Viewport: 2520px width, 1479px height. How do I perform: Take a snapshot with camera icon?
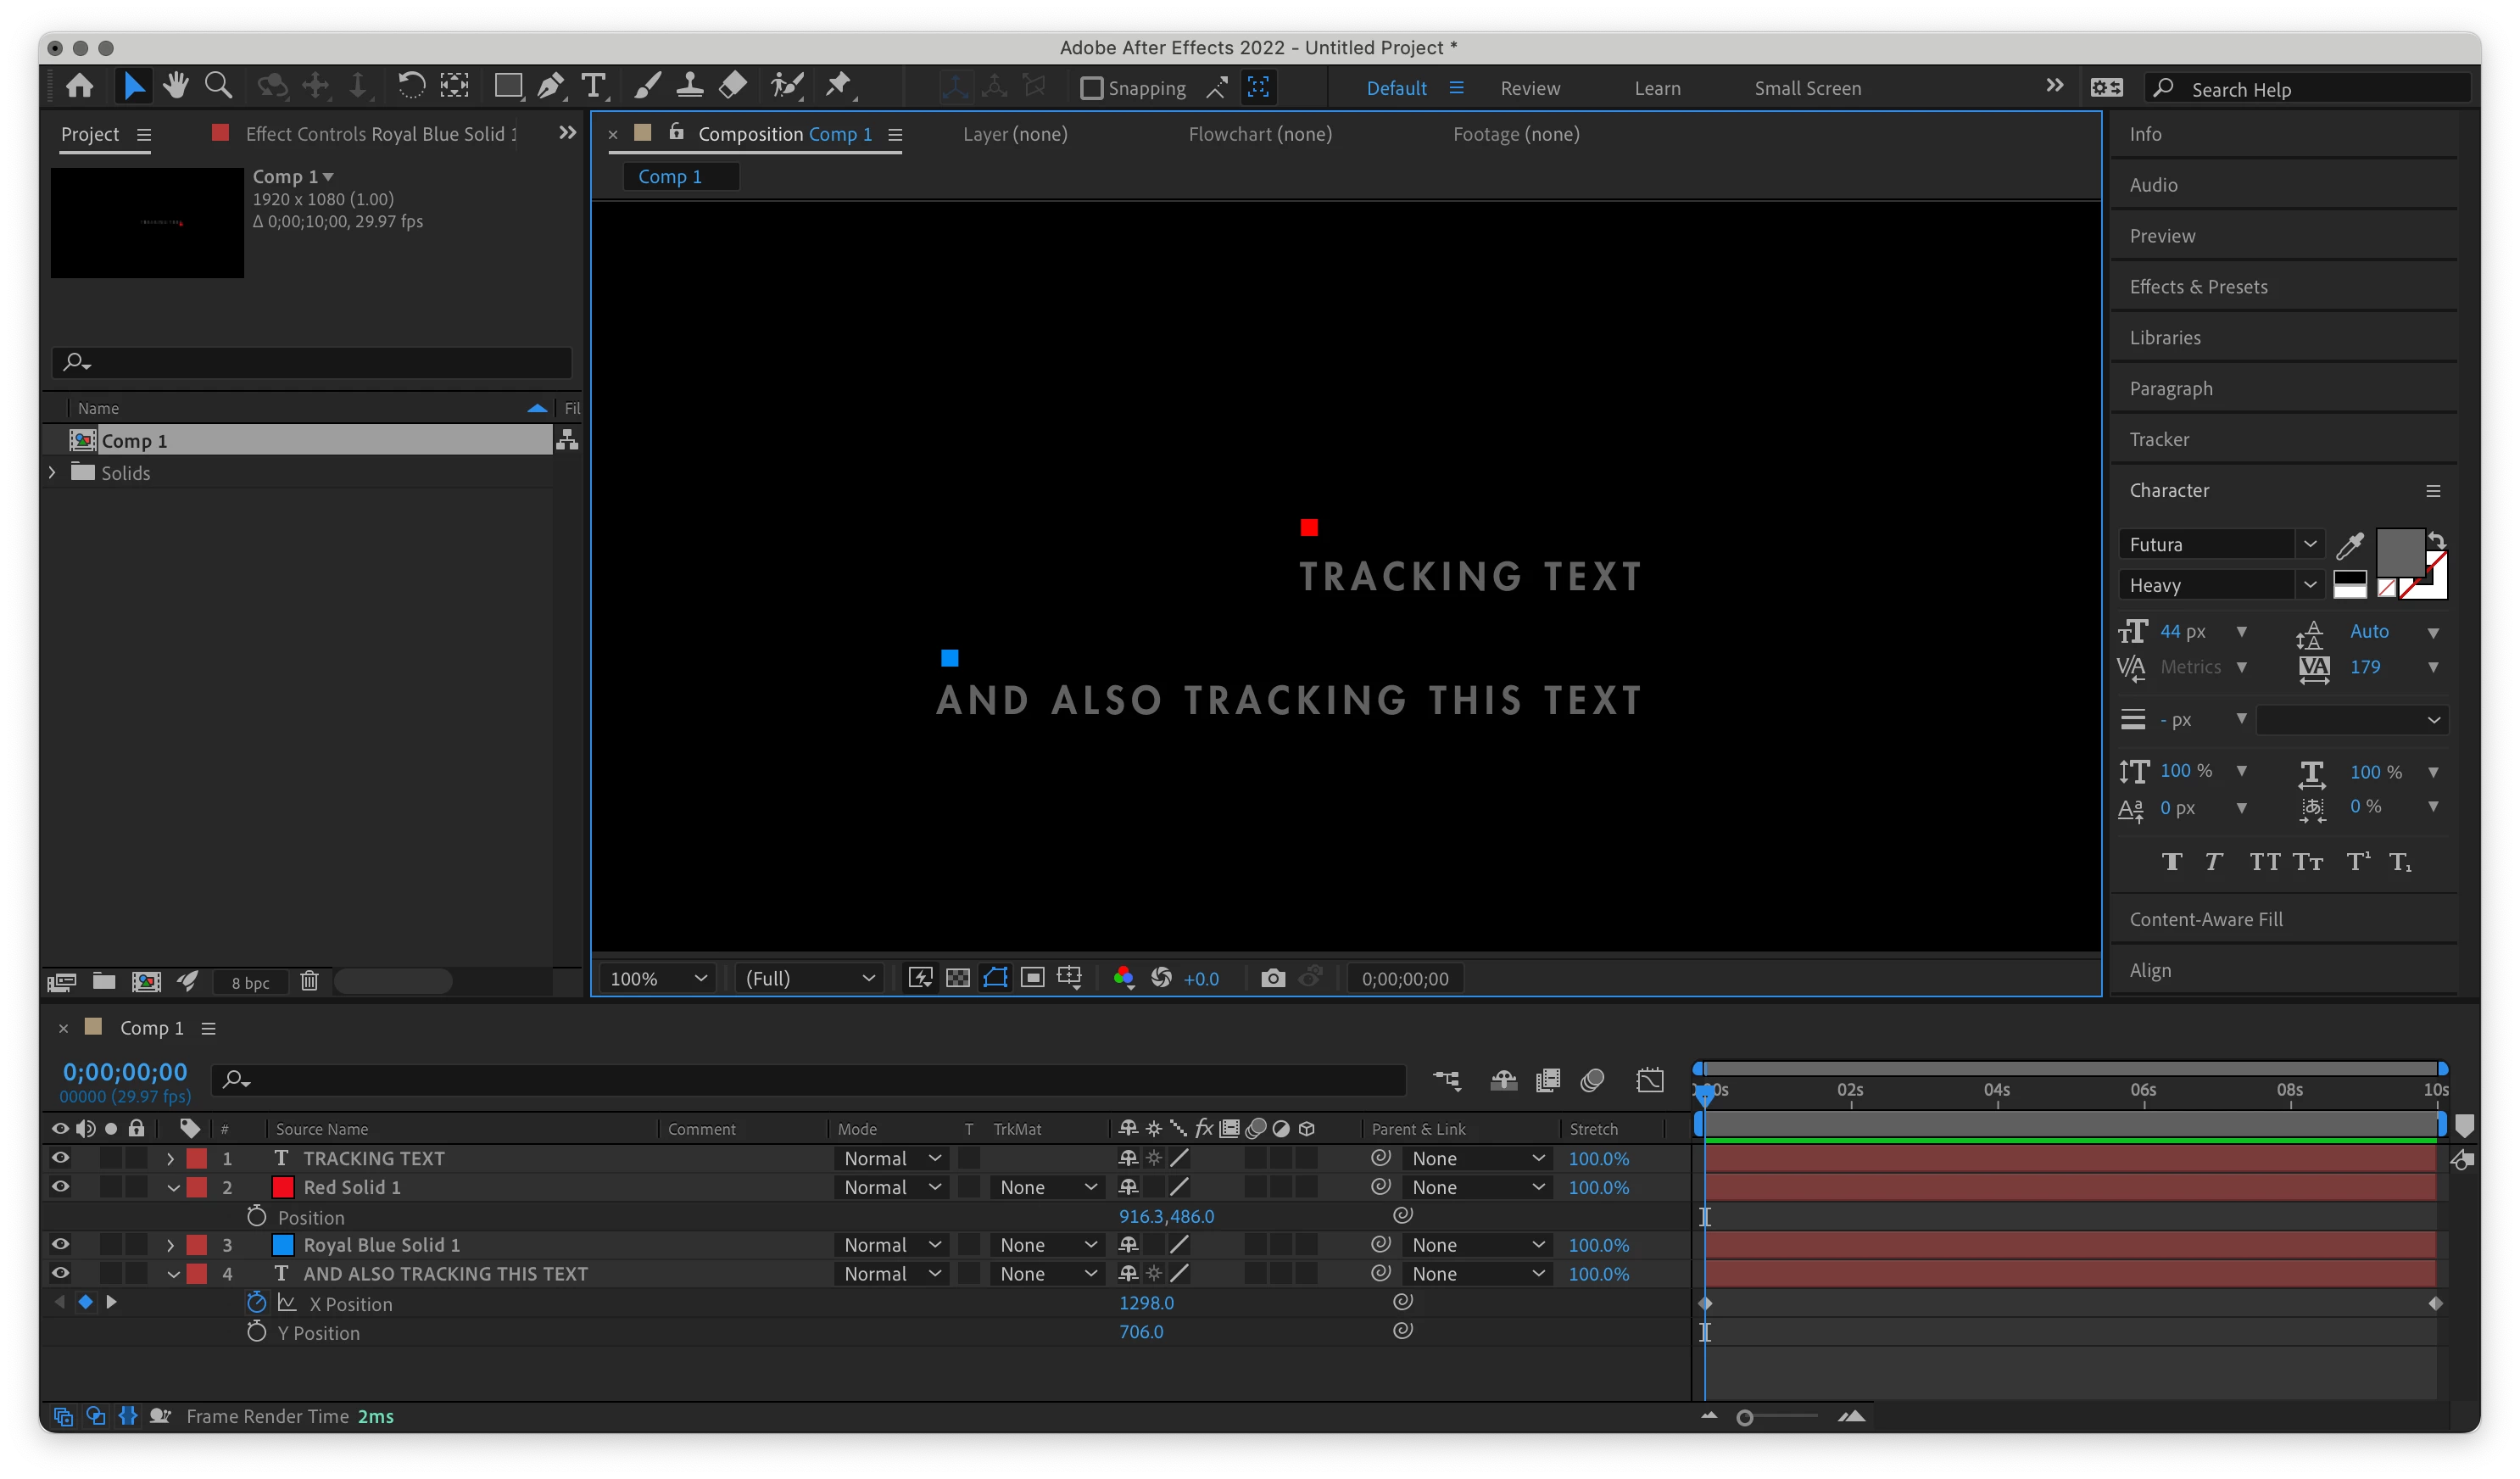pos(1272,978)
